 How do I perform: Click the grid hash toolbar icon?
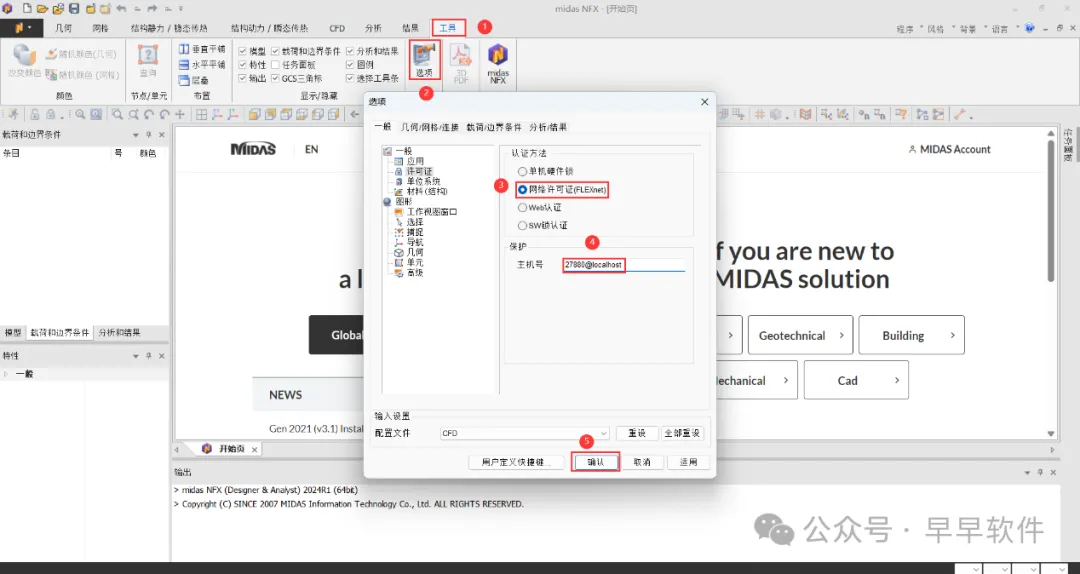tap(760, 114)
